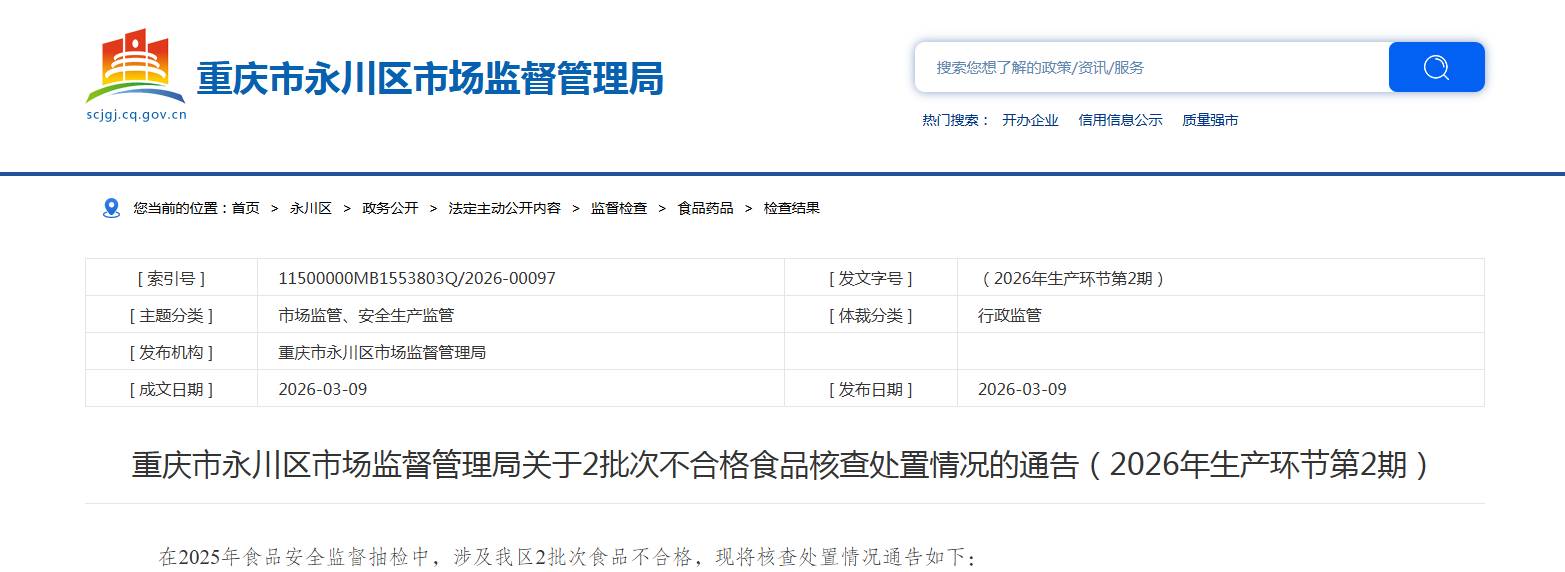Click the notice headline about 2批次不合格食品
The height and width of the screenshot is (572, 1565).
coord(782,465)
